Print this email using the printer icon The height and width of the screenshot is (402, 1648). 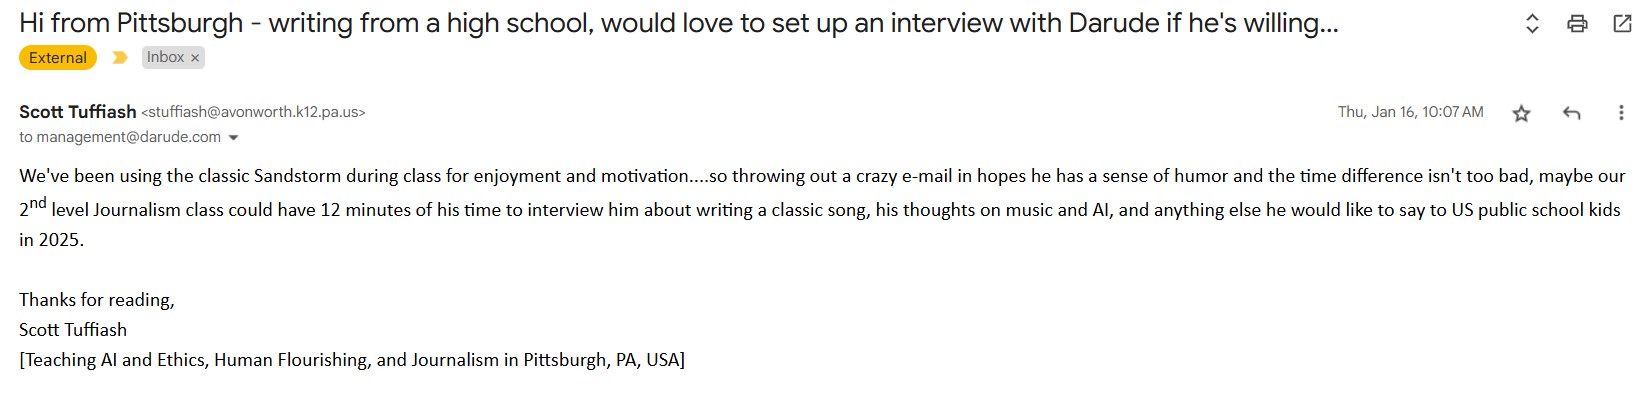(x=1577, y=24)
